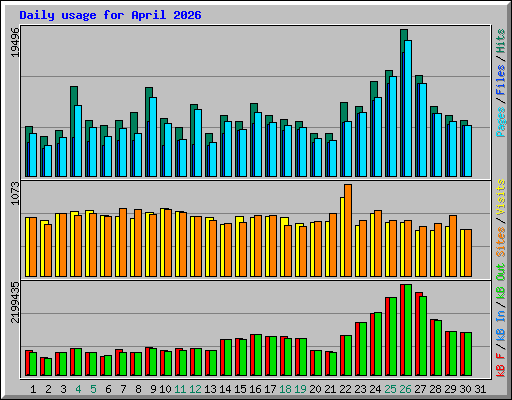Image resolution: width=512 pixels, height=400 pixels.
Task: Click the orange sites bar for day 29
Action: pyautogui.click(x=453, y=246)
